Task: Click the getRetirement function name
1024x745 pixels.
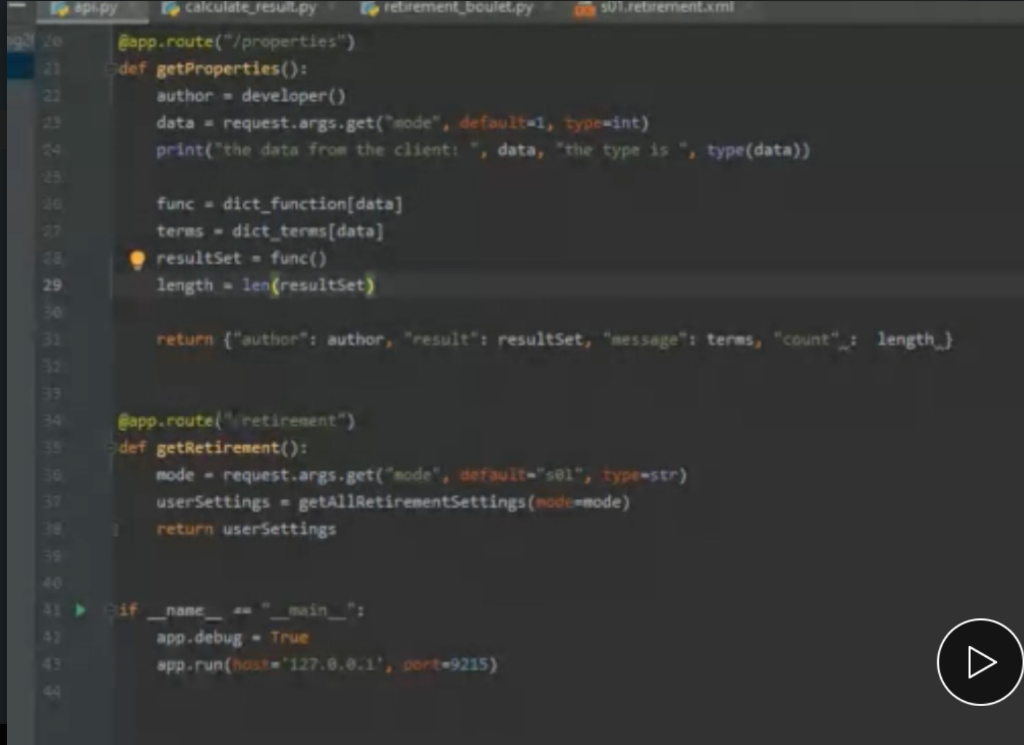Action: tap(217, 449)
